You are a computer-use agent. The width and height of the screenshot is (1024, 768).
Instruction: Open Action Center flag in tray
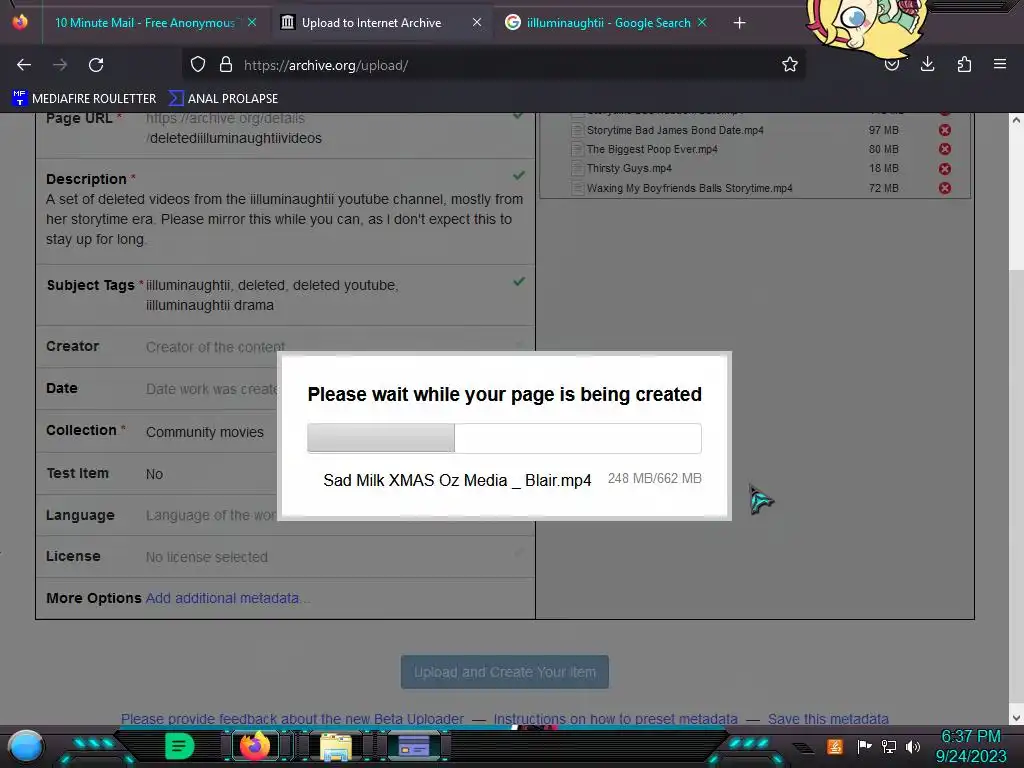tap(864, 746)
